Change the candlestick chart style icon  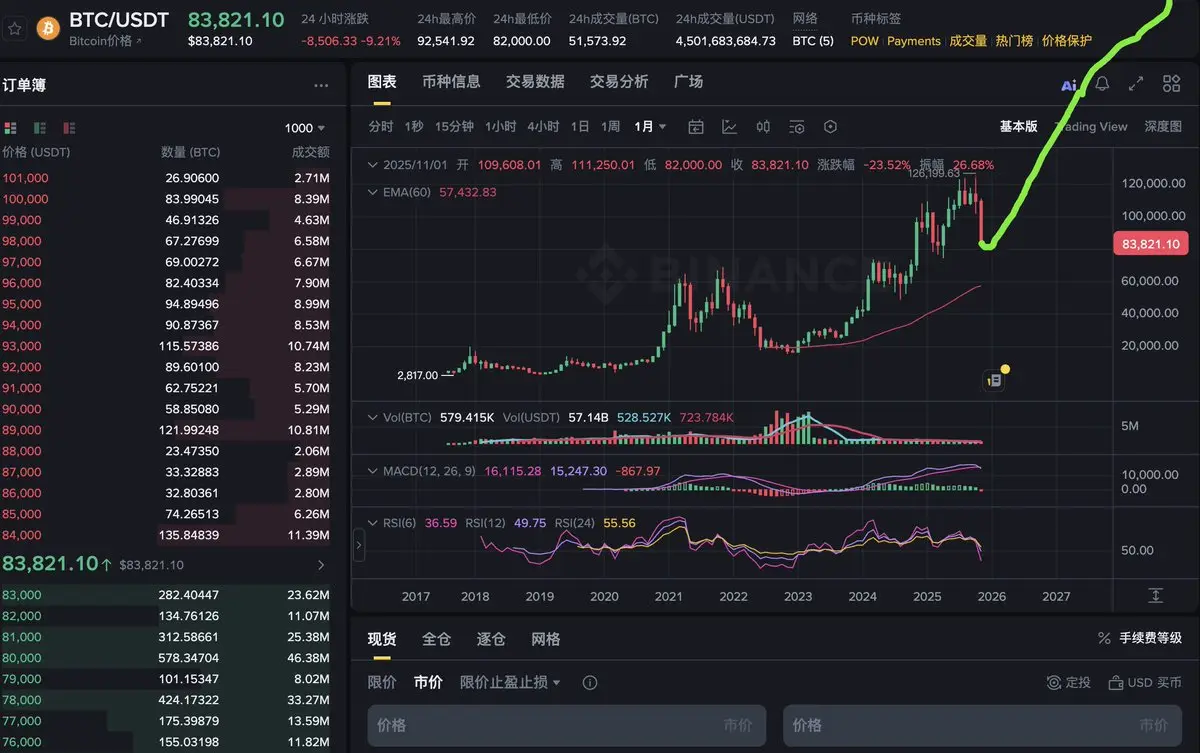pyautogui.click(x=763, y=127)
